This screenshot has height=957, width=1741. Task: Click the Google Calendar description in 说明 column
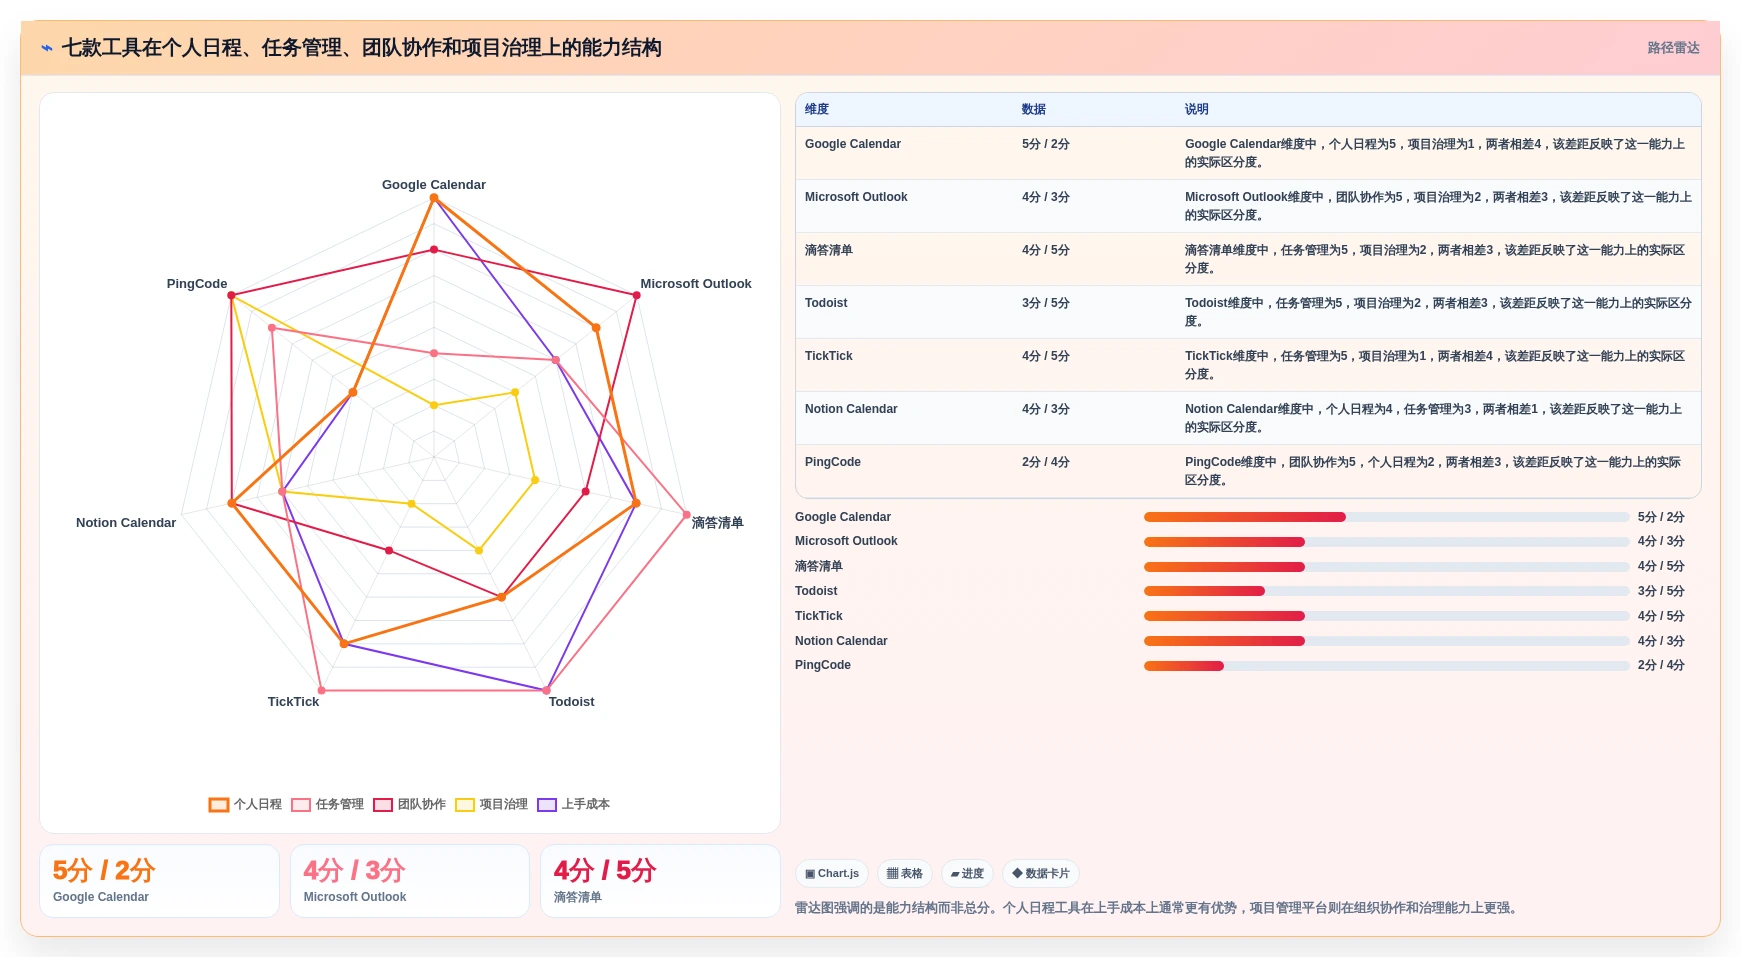tap(1436, 153)
